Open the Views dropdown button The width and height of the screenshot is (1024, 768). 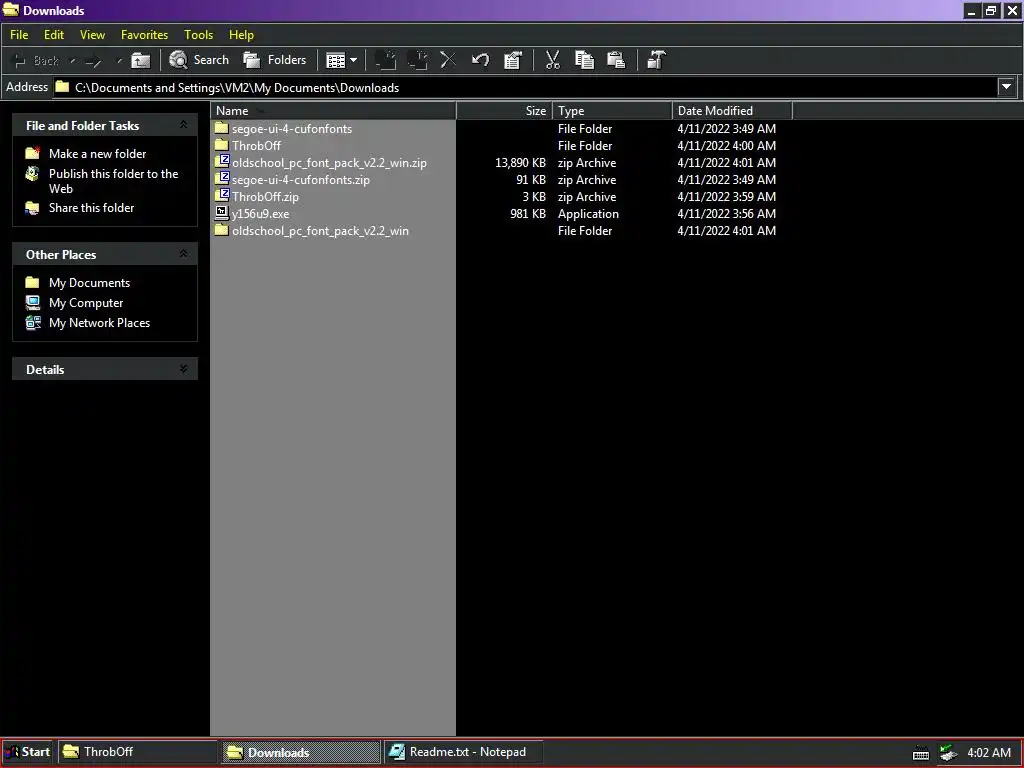[342, 61]
